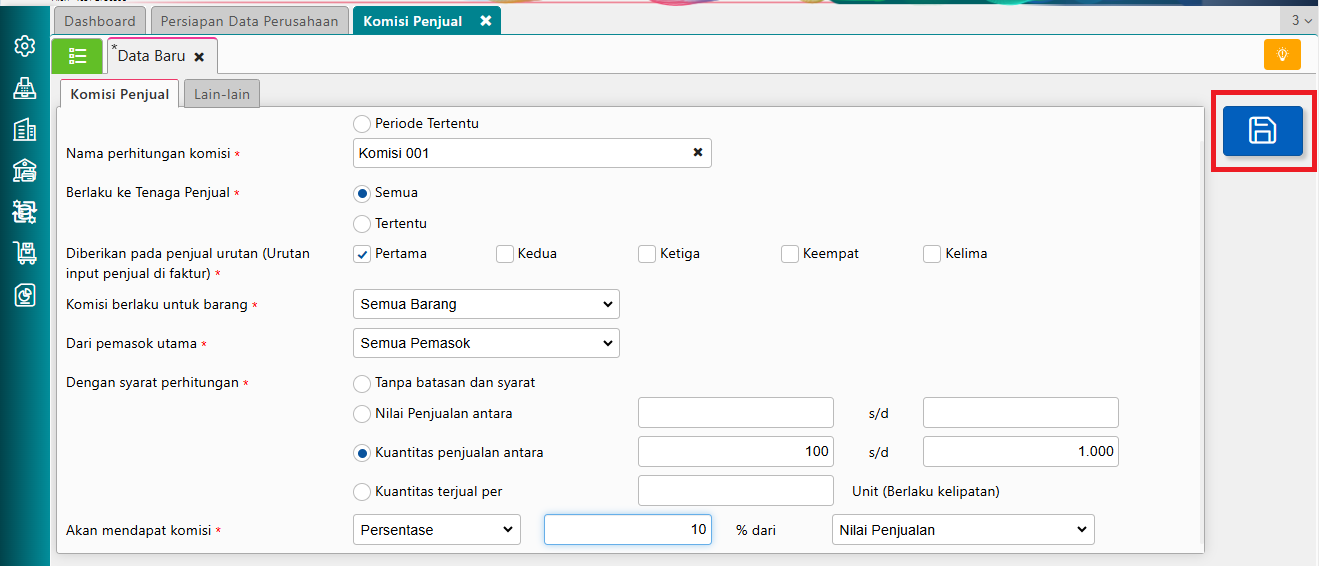Open the bank and cash sidebar icon

coord(25,171)
